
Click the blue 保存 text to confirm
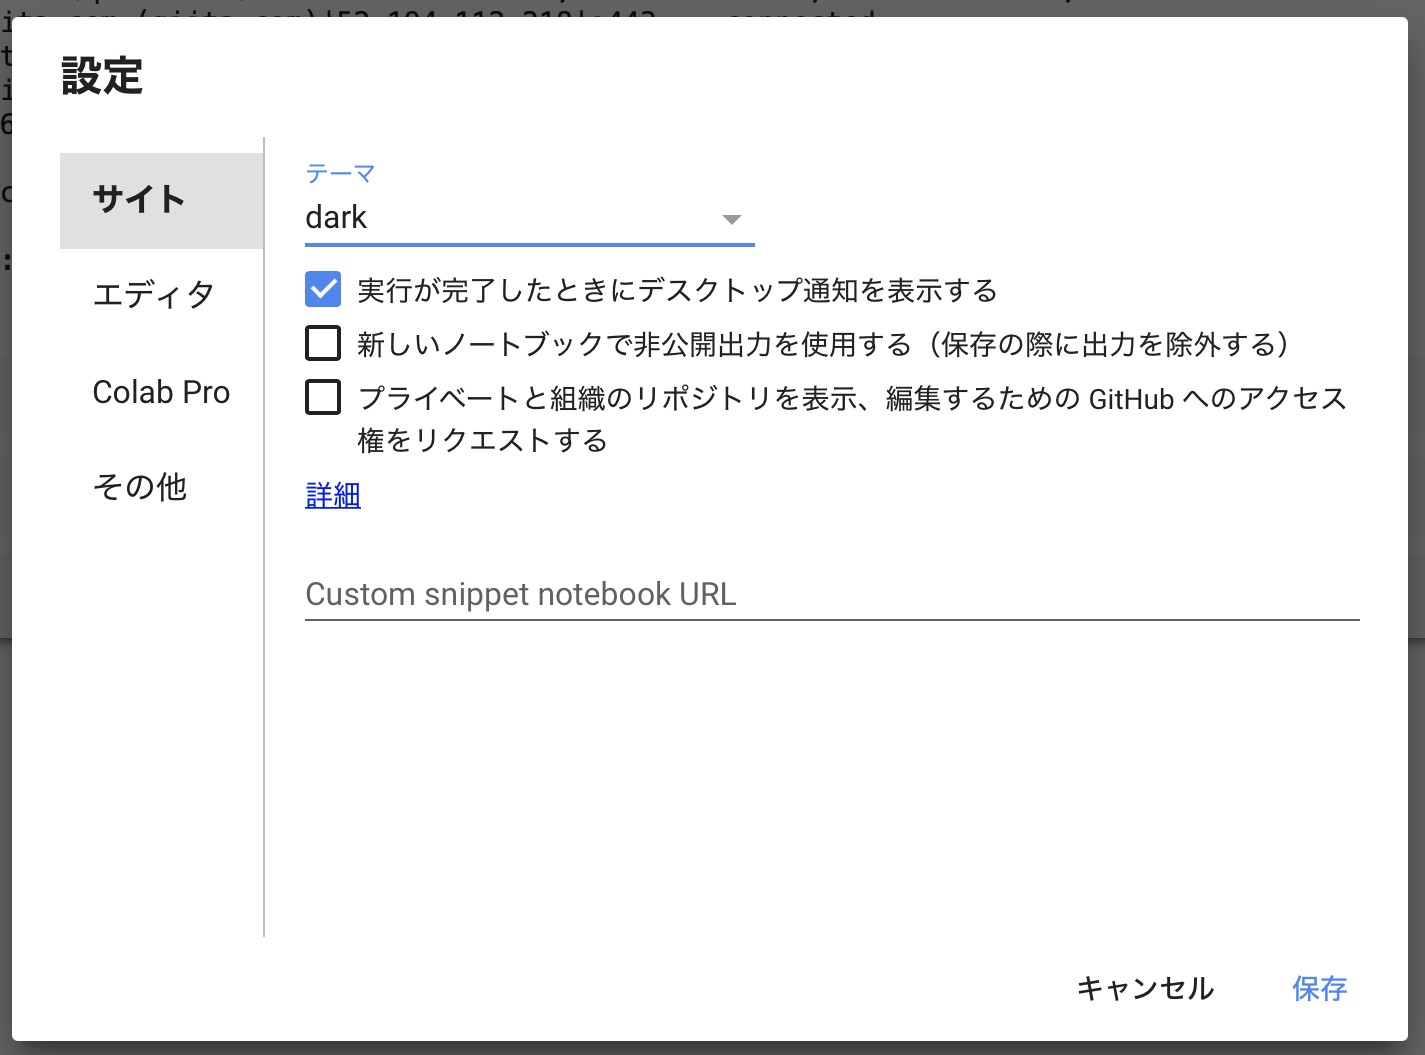click(1318, 989)
